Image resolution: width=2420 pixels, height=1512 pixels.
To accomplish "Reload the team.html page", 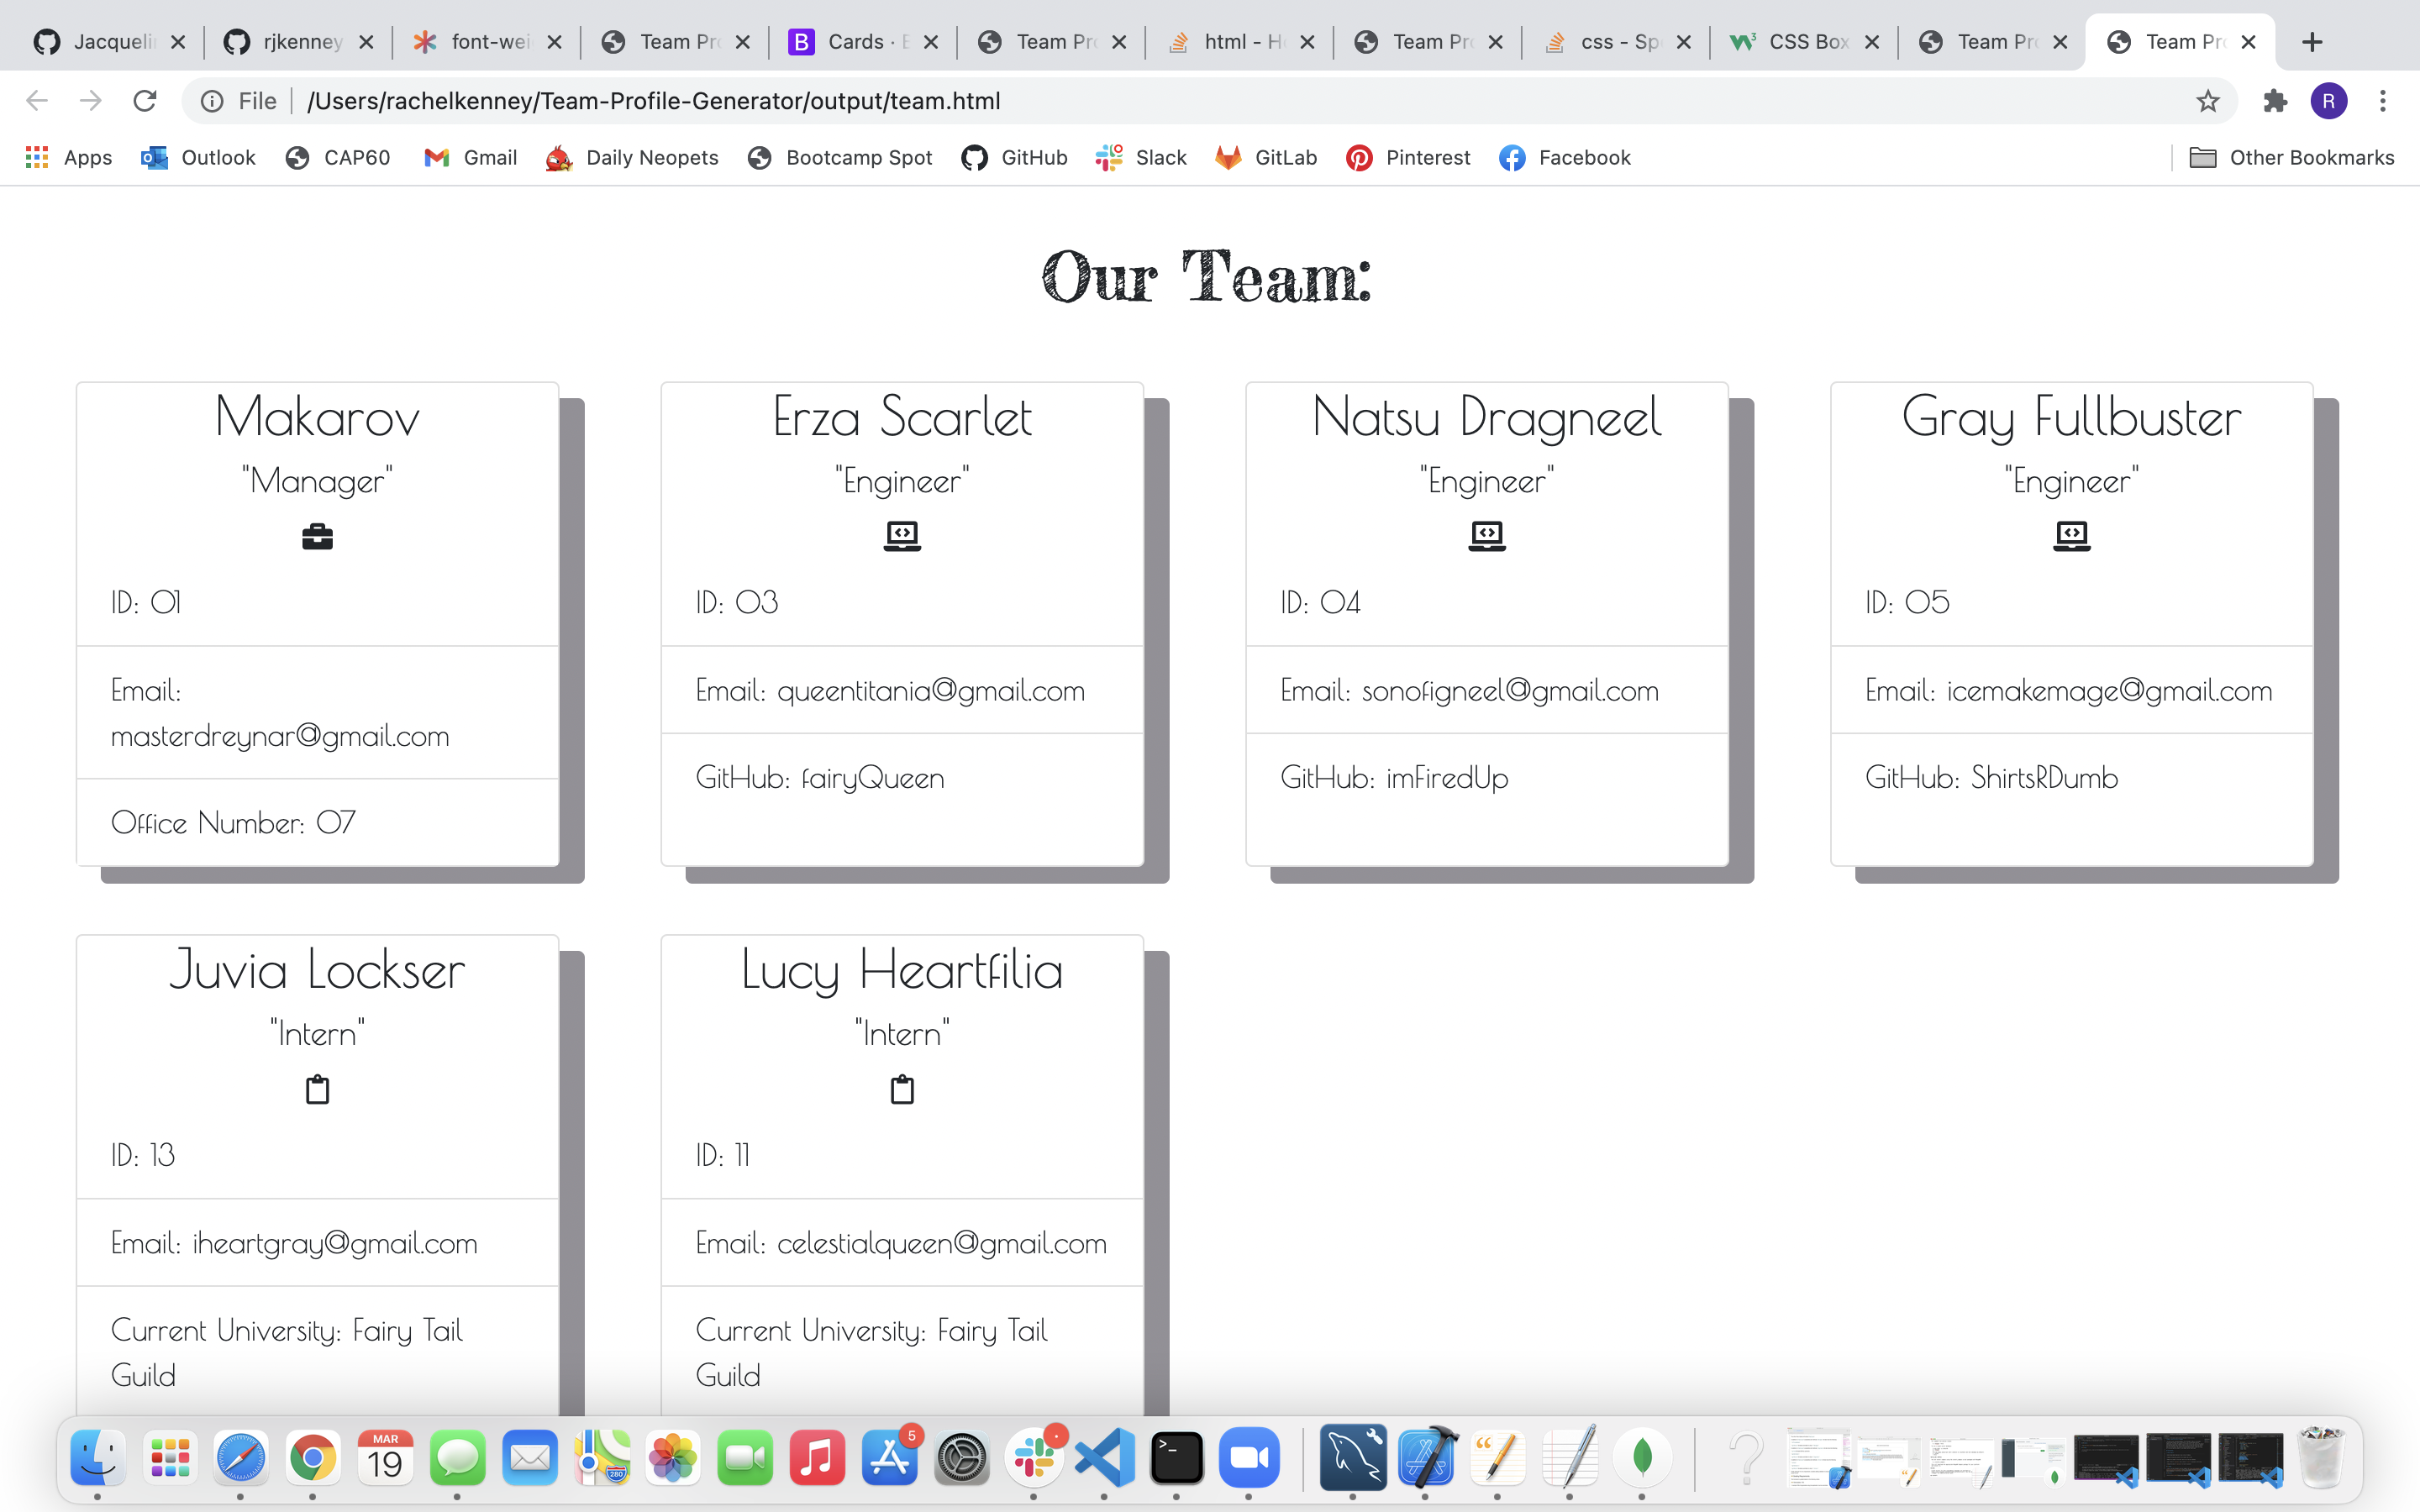I will tap(145, 100).
